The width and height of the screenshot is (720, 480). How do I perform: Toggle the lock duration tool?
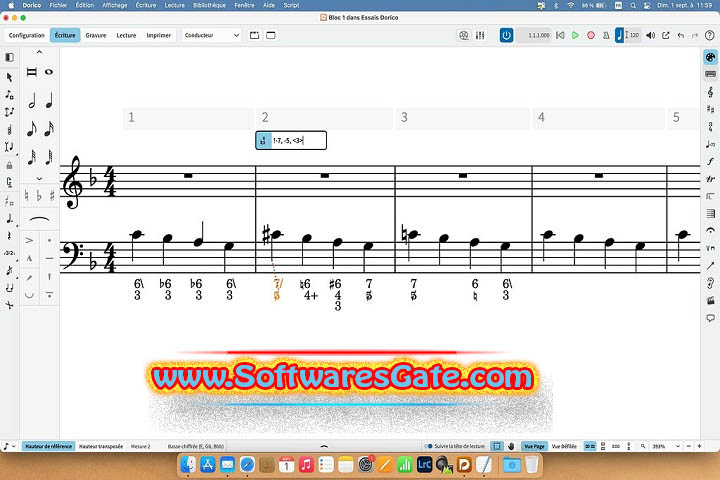click(x=9, y=165)
